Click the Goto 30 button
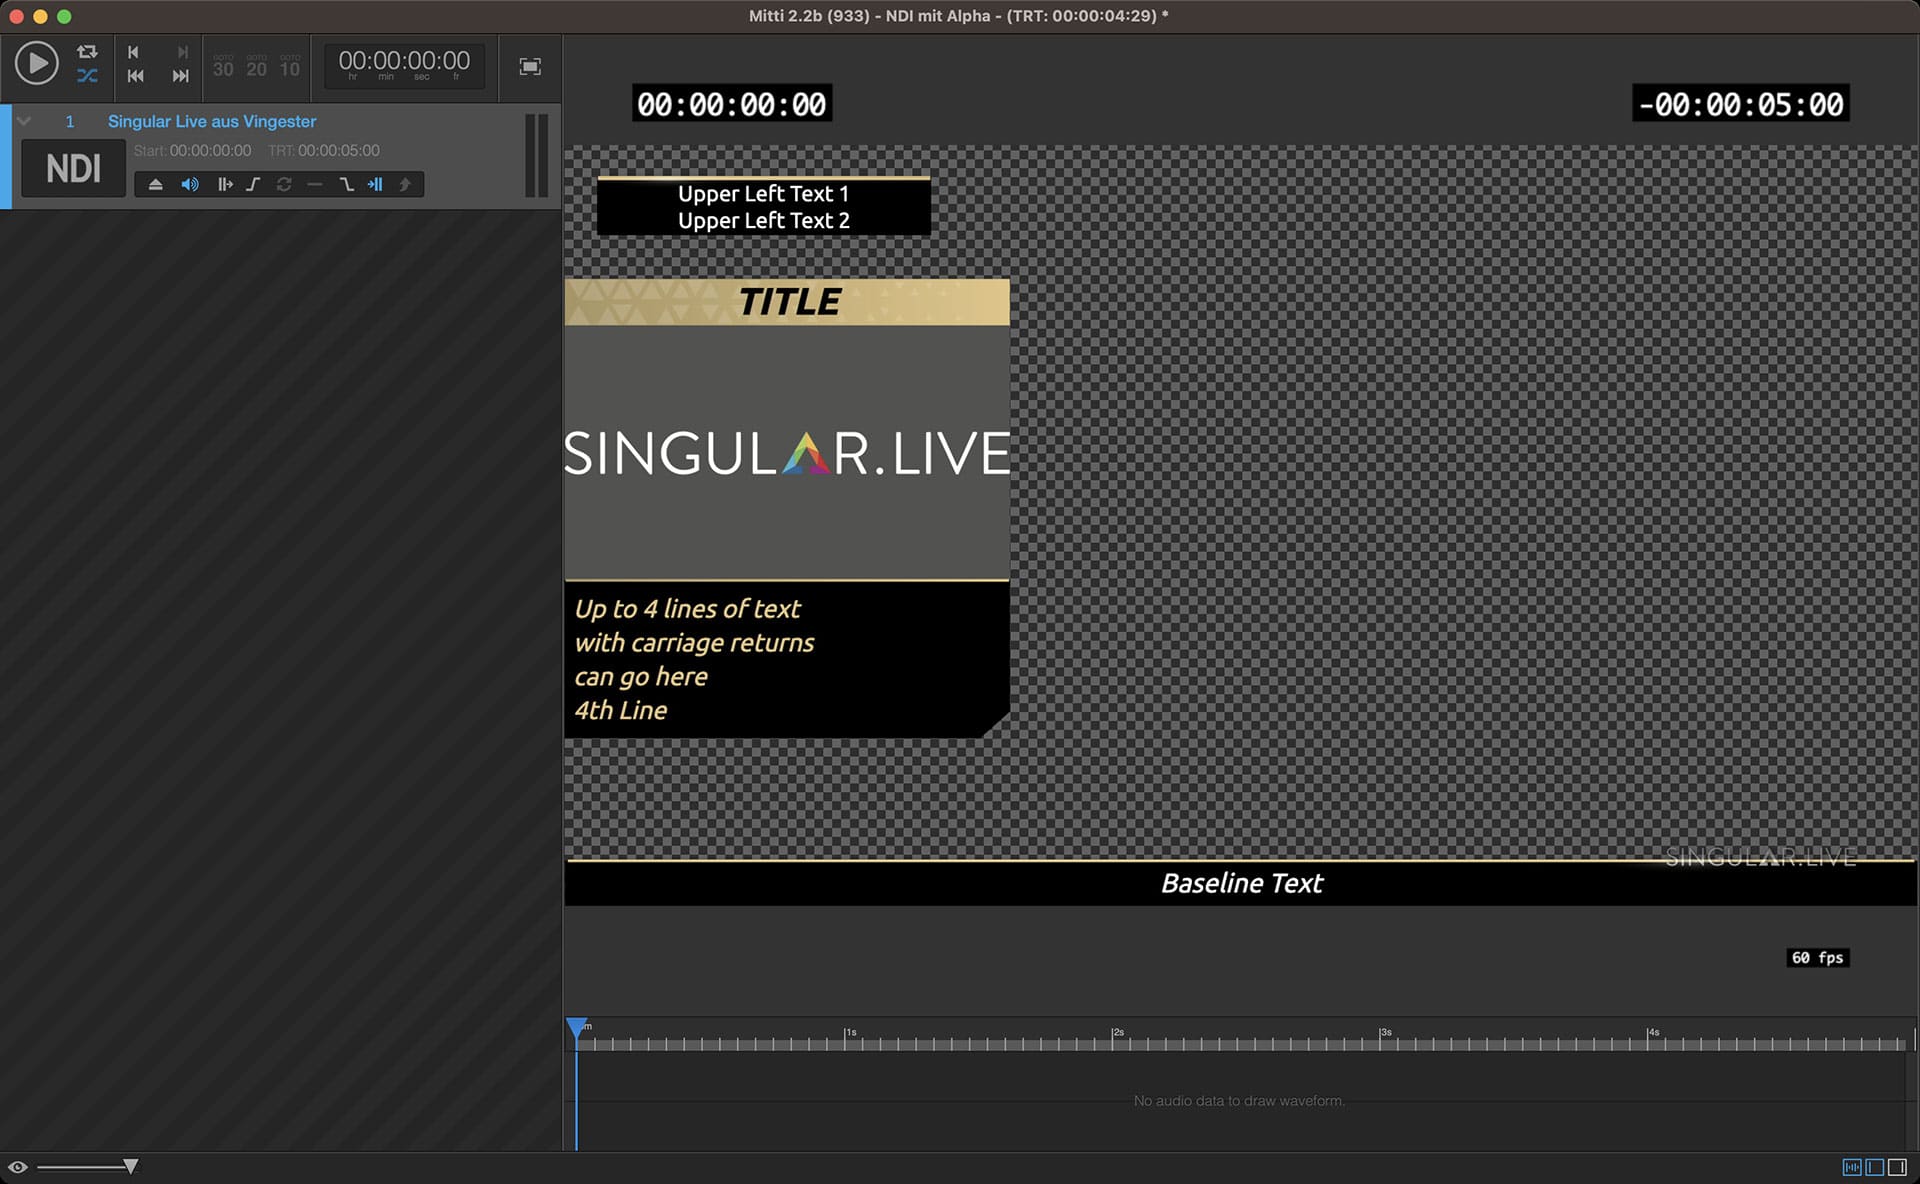Image resolution: width=1920 pixels, height=1184 pixels. click(x=223, y=67)
